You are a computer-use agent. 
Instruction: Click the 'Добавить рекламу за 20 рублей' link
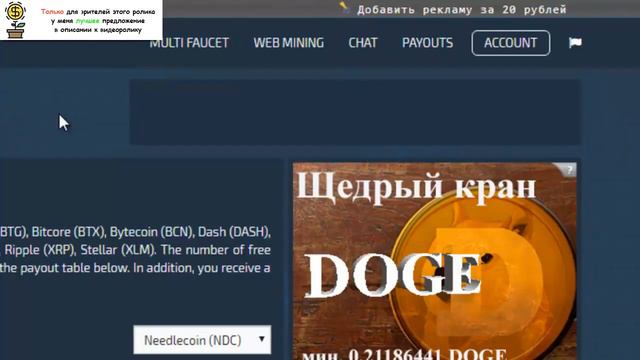tap(462, 9)
